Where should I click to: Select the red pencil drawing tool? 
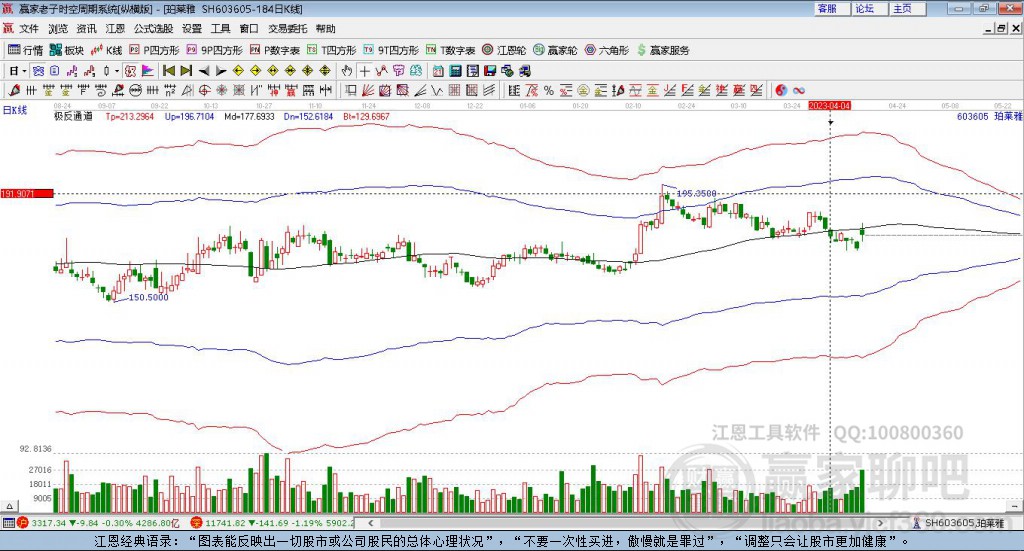pos(14,91)
